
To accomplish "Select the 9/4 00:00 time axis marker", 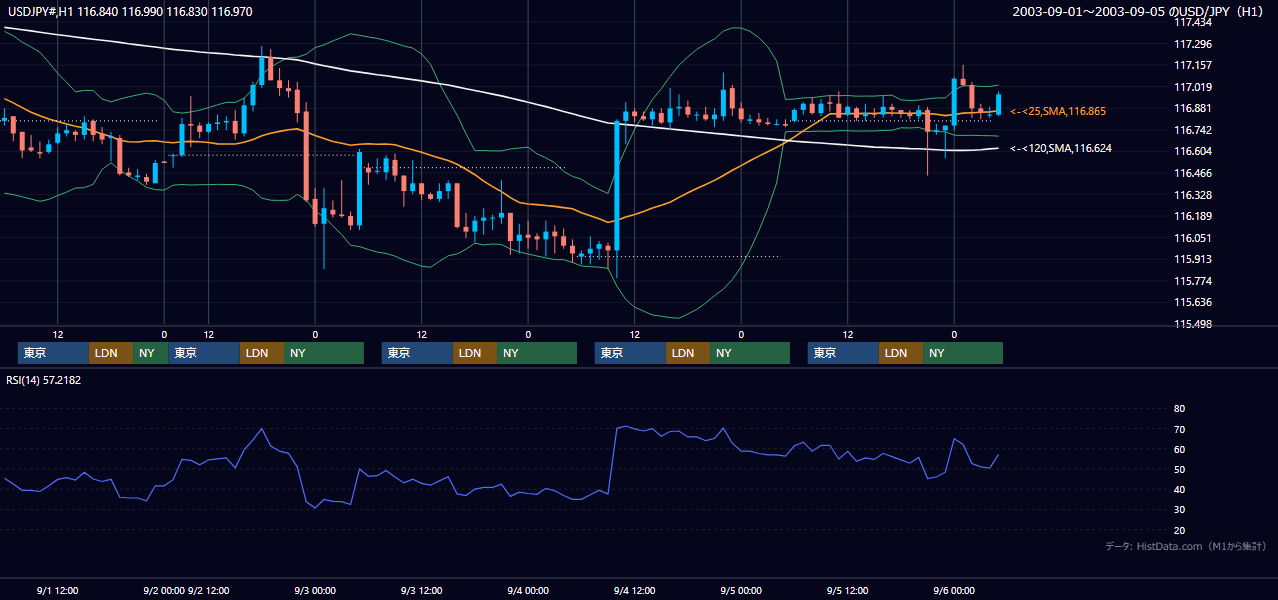I will click(528, 590).
